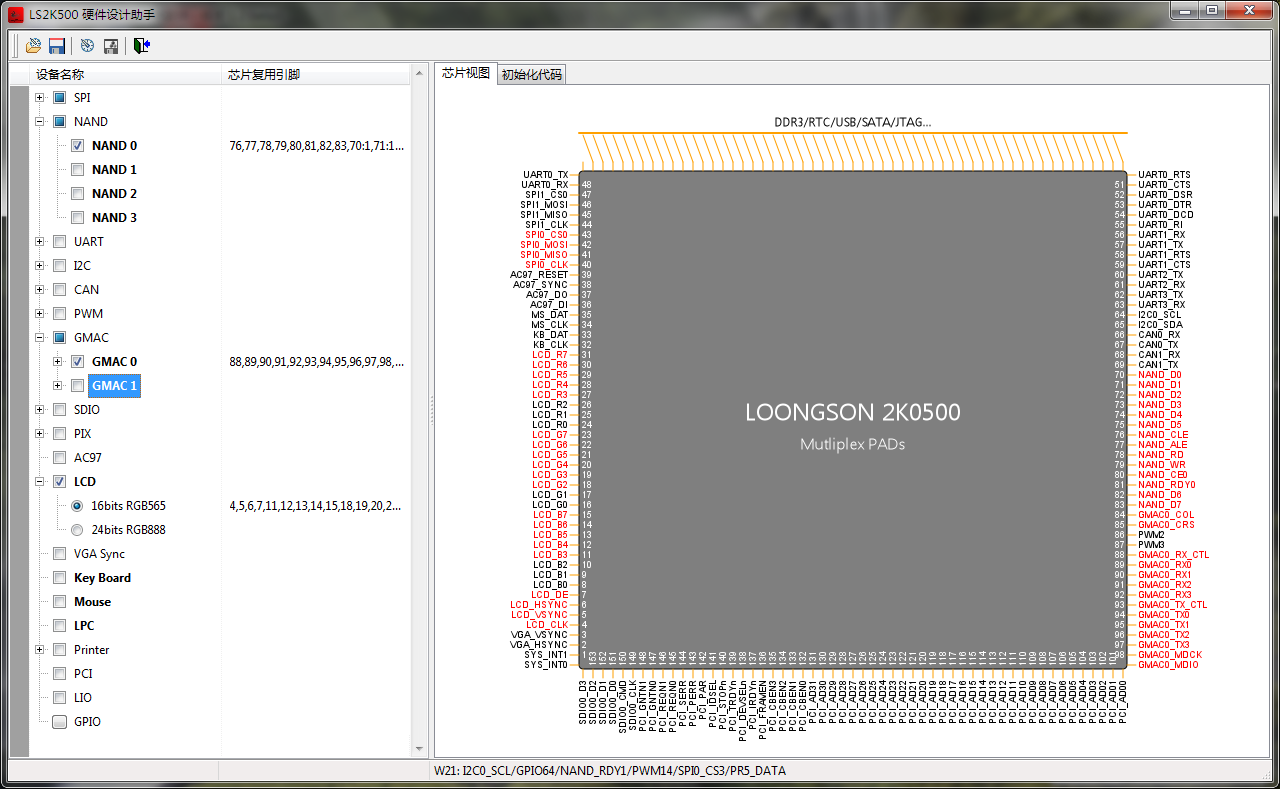Uncheck the GMAC 0 checkbox
The height and width of the screenshot is (789, 1280).
point(77,362)
